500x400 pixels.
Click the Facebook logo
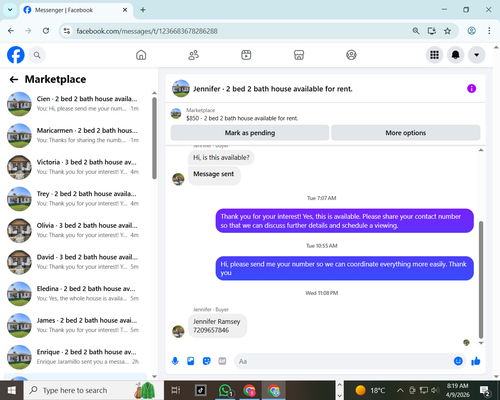pyautogui.click(x=16, y=55)
